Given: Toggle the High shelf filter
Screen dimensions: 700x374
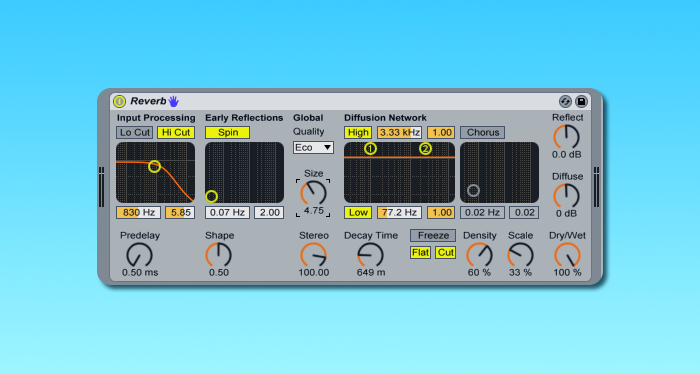Looking at the screenshot, I should [x=358, y=133].
